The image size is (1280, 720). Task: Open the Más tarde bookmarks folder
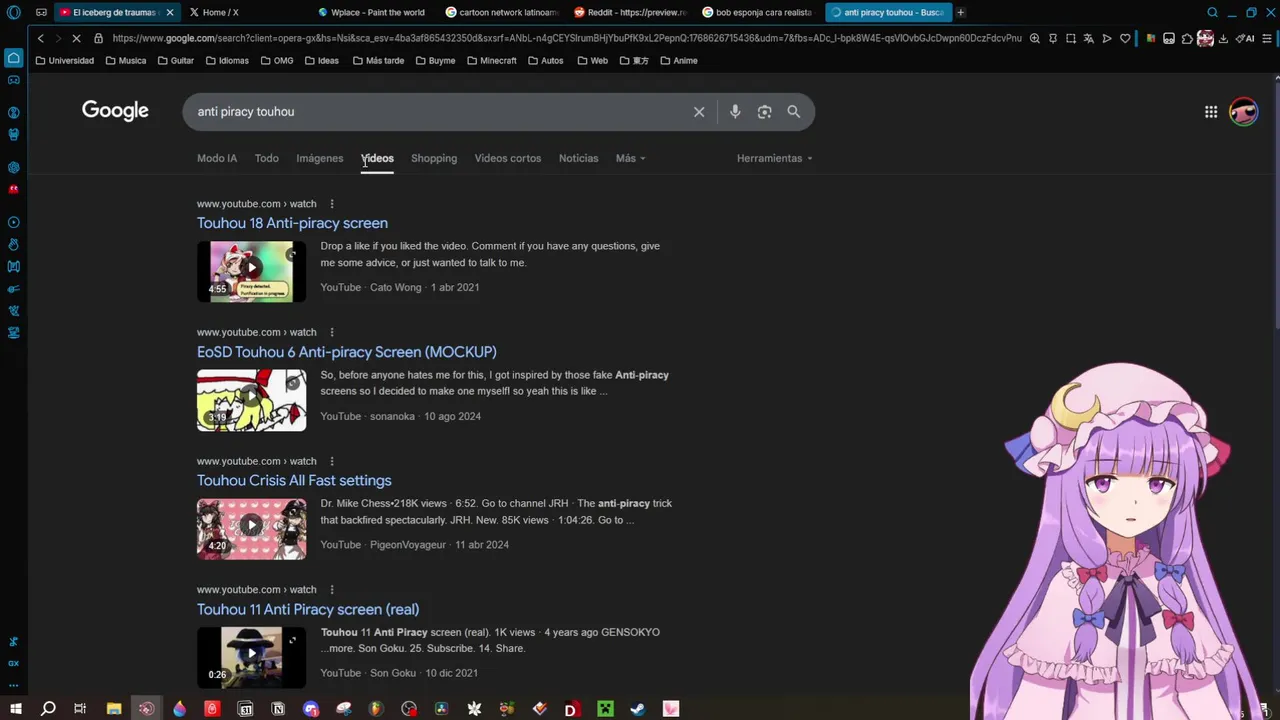coord(378,60)
